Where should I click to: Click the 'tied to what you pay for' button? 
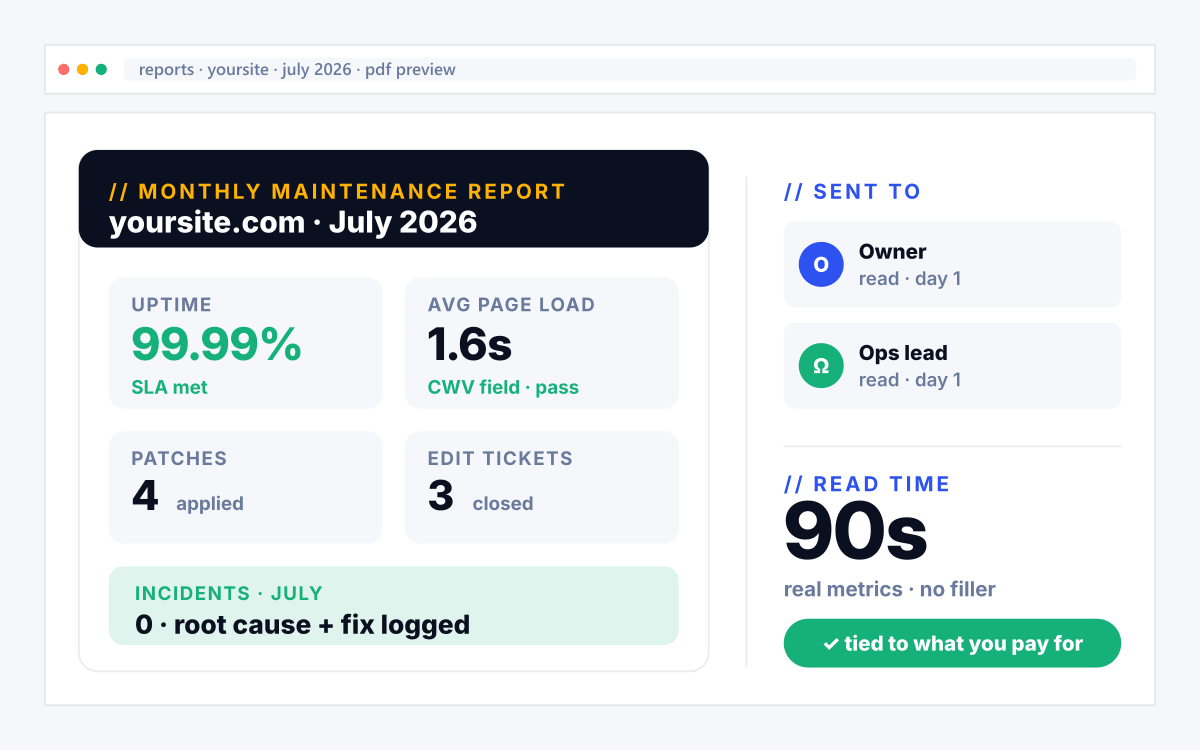(952, 643)
